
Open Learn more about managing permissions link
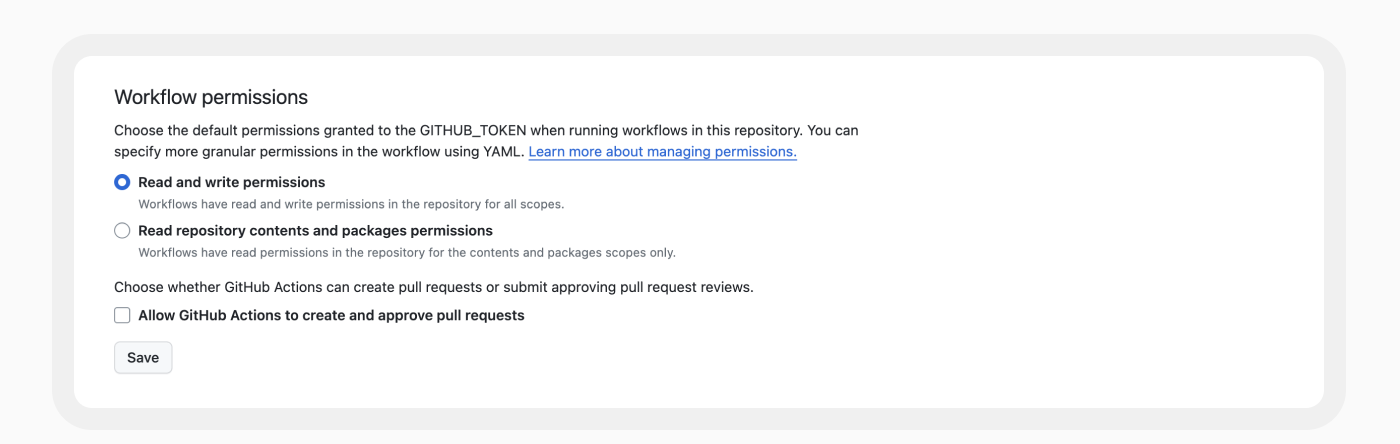[662, 152]
